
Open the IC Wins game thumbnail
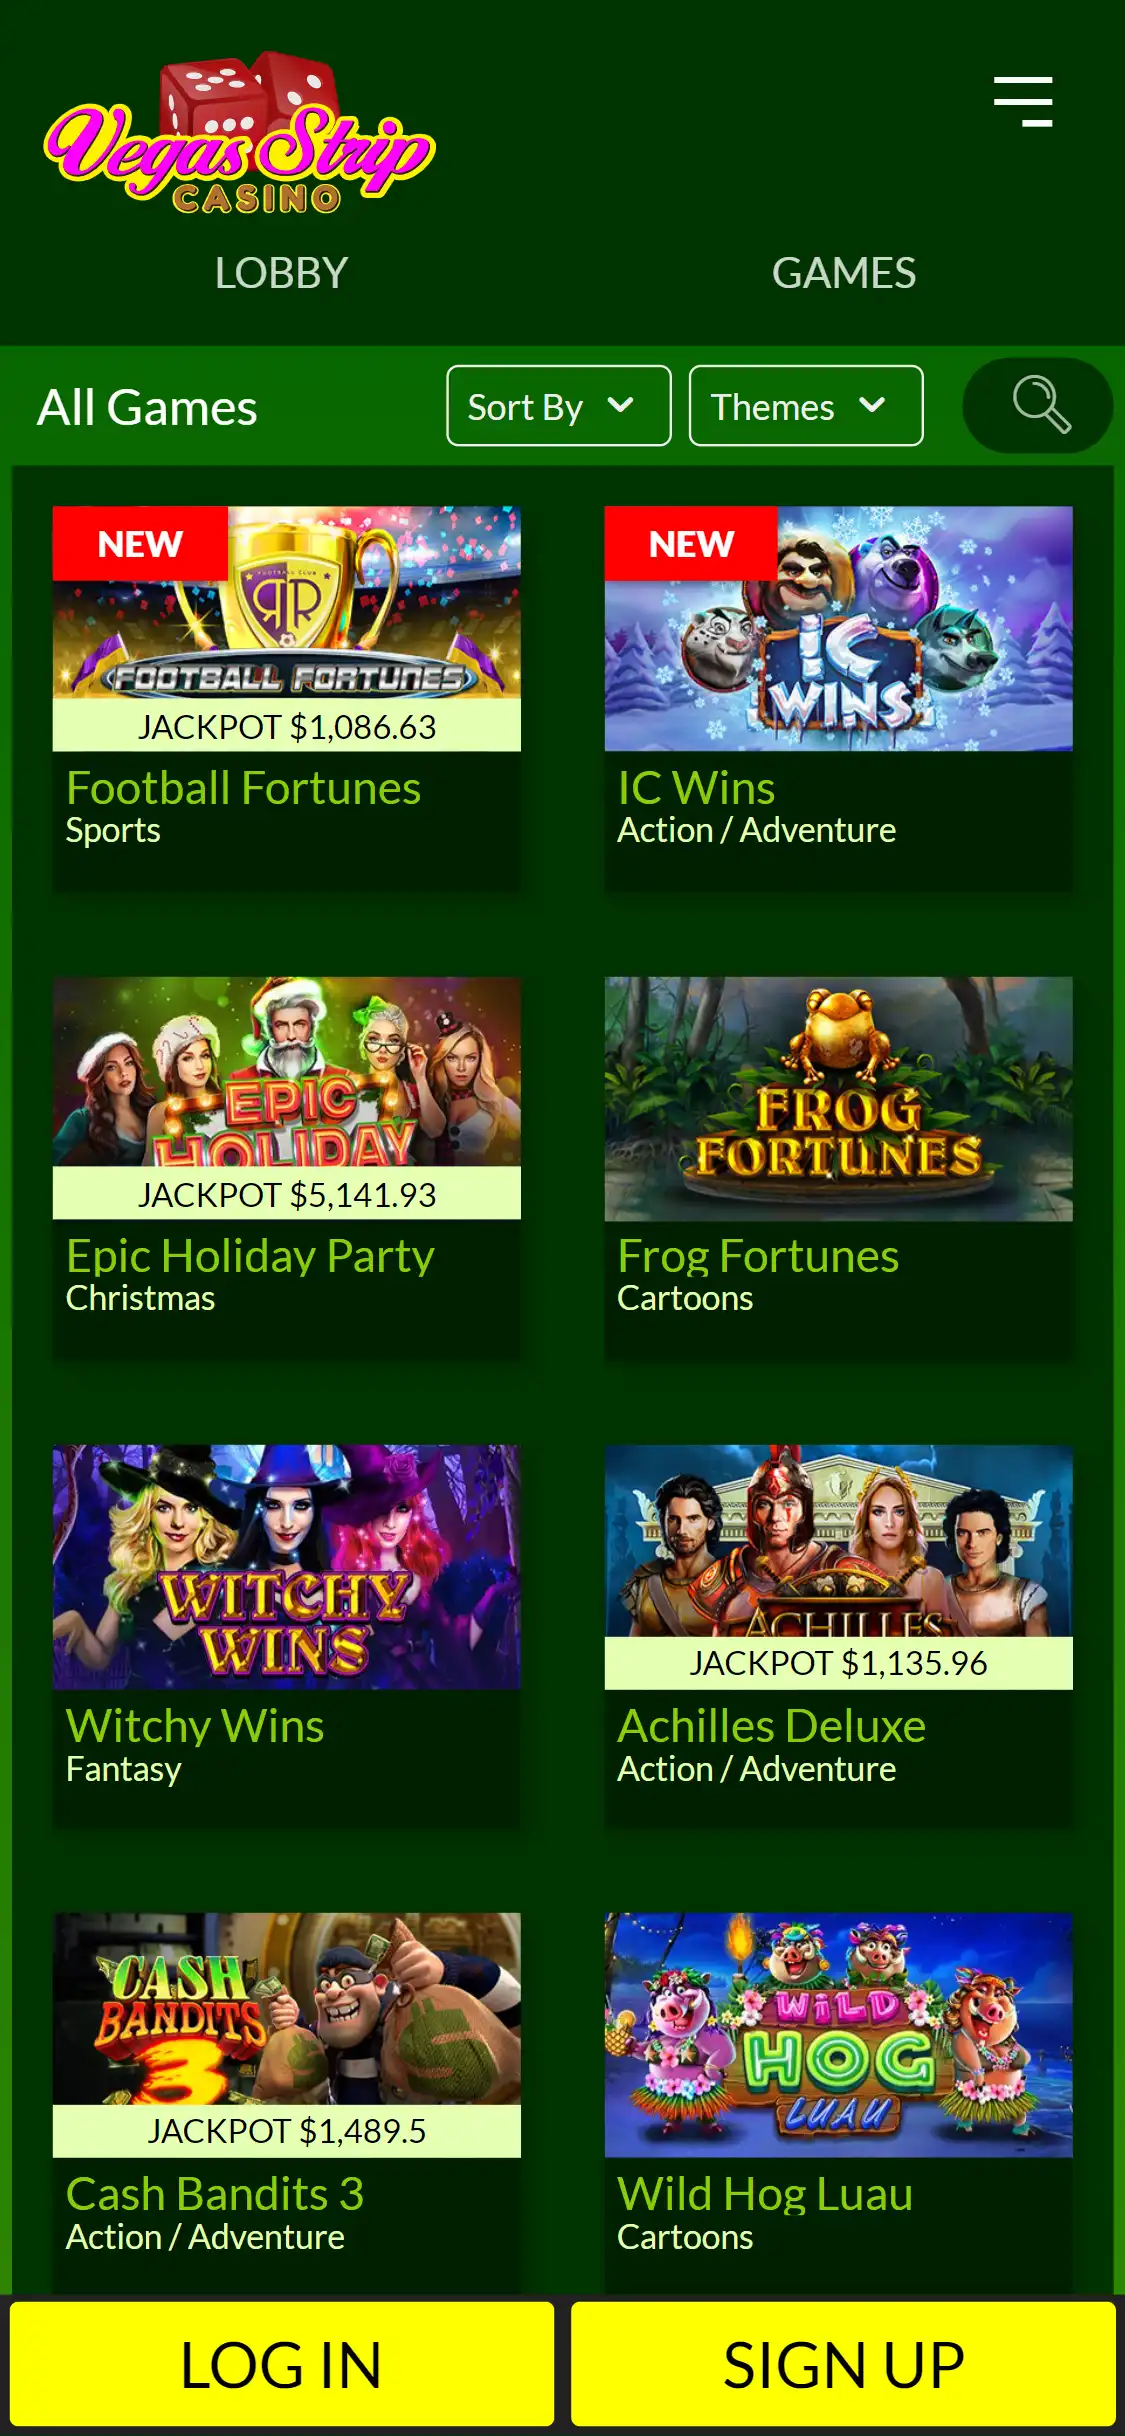[839, 629]
